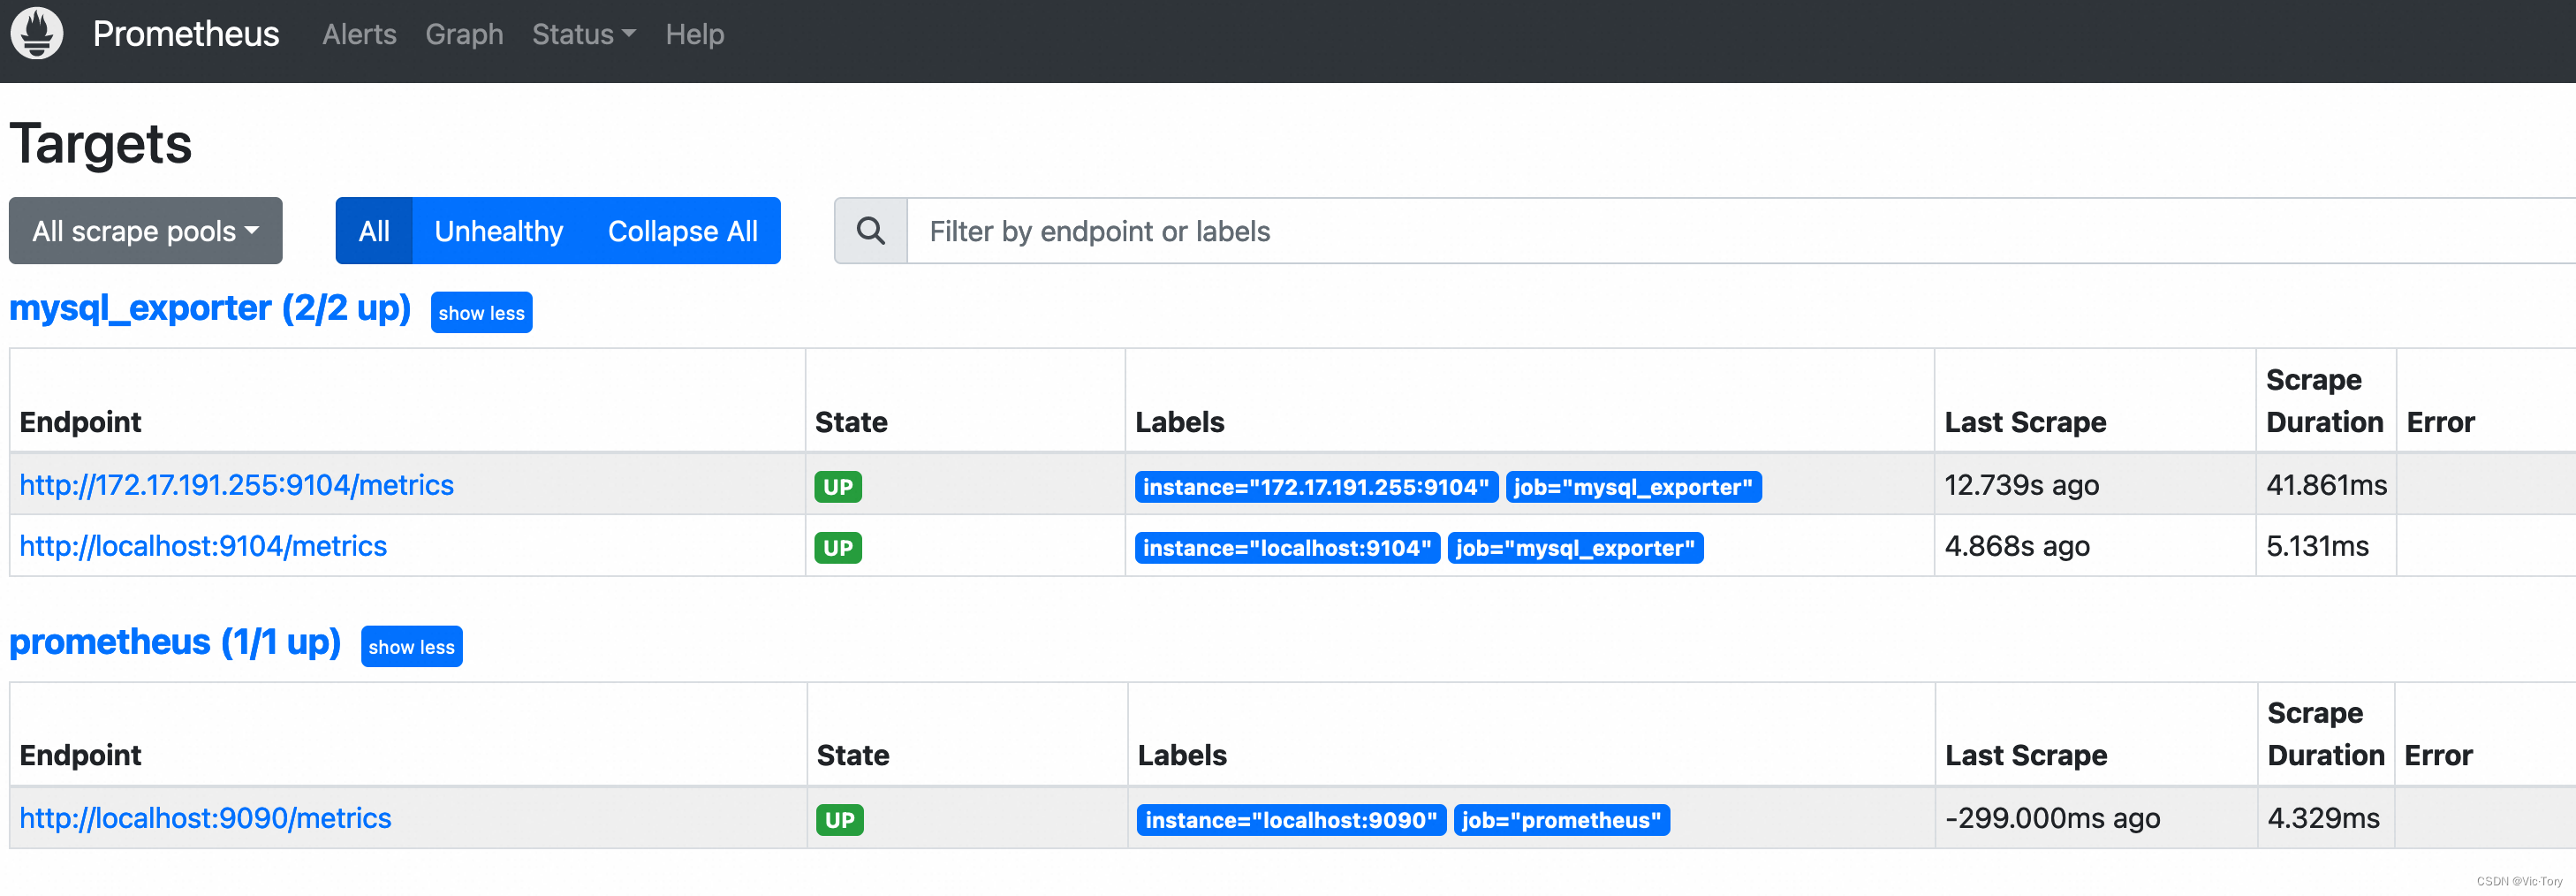The height and width of the screenshot is (896, 2576).
Task: Go to the Graph page
Action: point(464,34)
